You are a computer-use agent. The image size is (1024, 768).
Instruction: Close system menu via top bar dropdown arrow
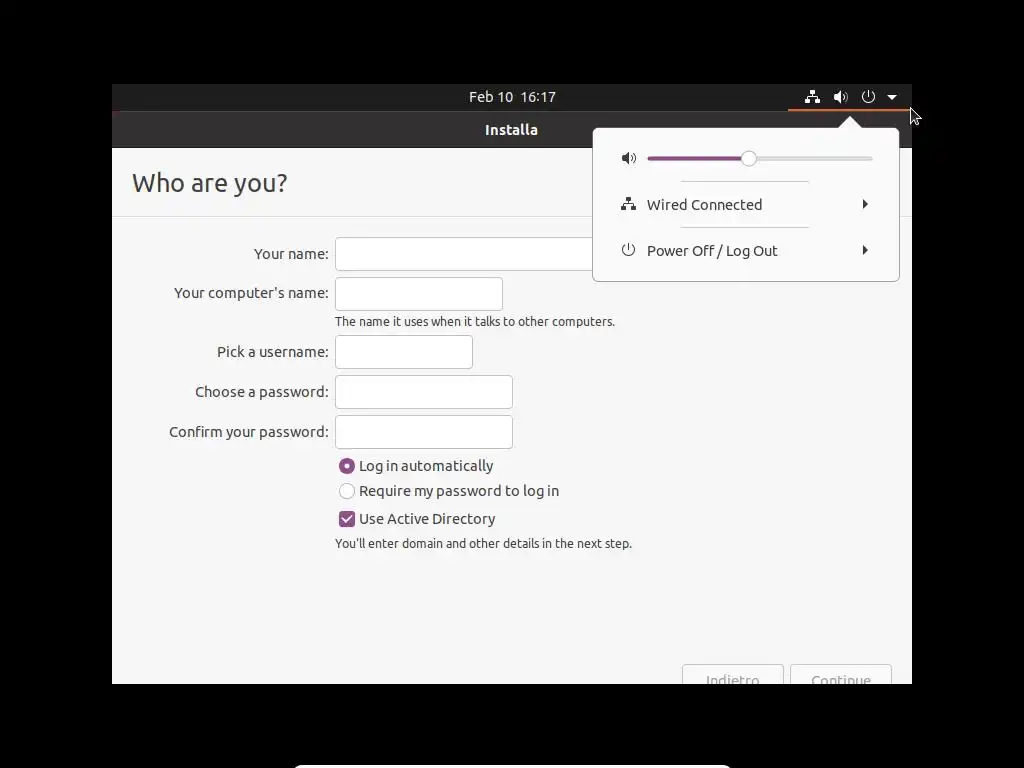click(892, 97)
